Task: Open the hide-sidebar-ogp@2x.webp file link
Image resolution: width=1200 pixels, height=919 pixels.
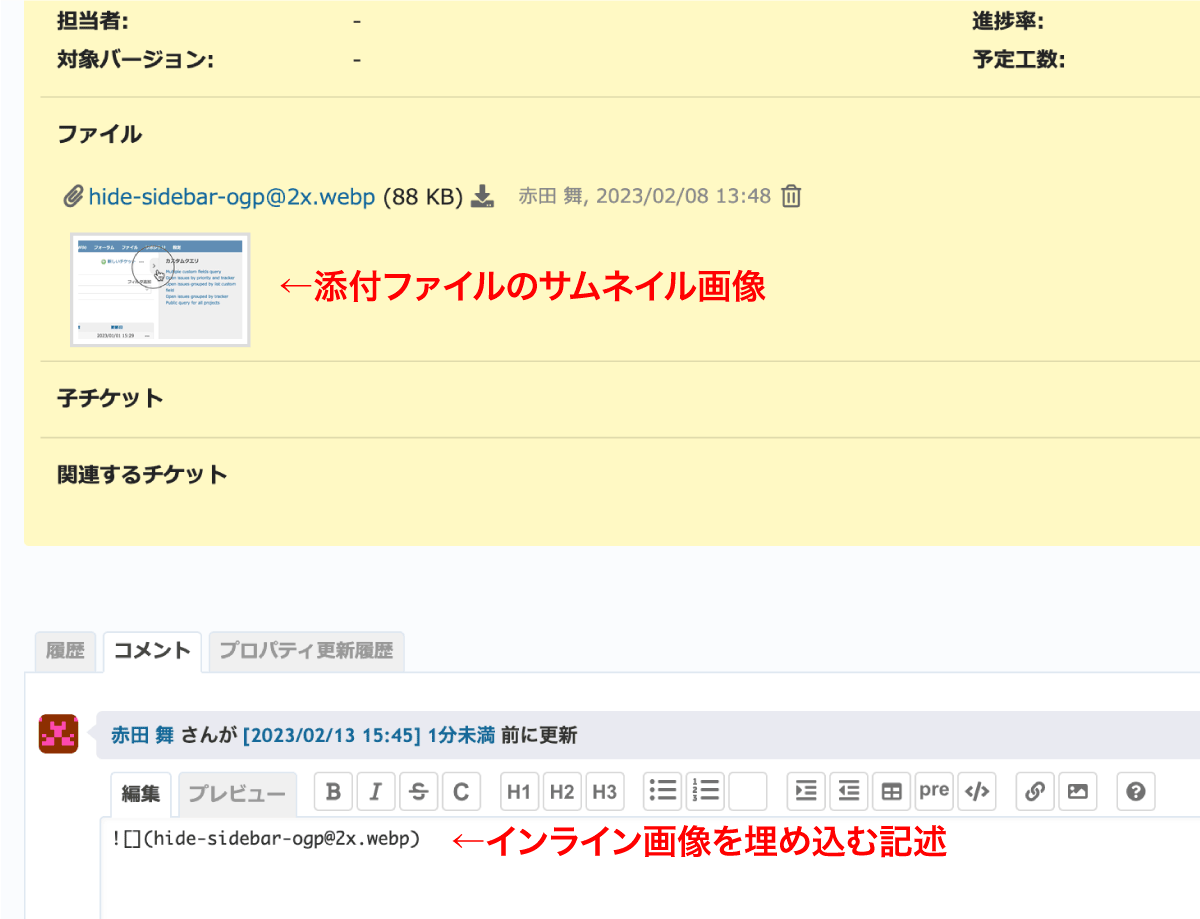Action: [231, 197]
